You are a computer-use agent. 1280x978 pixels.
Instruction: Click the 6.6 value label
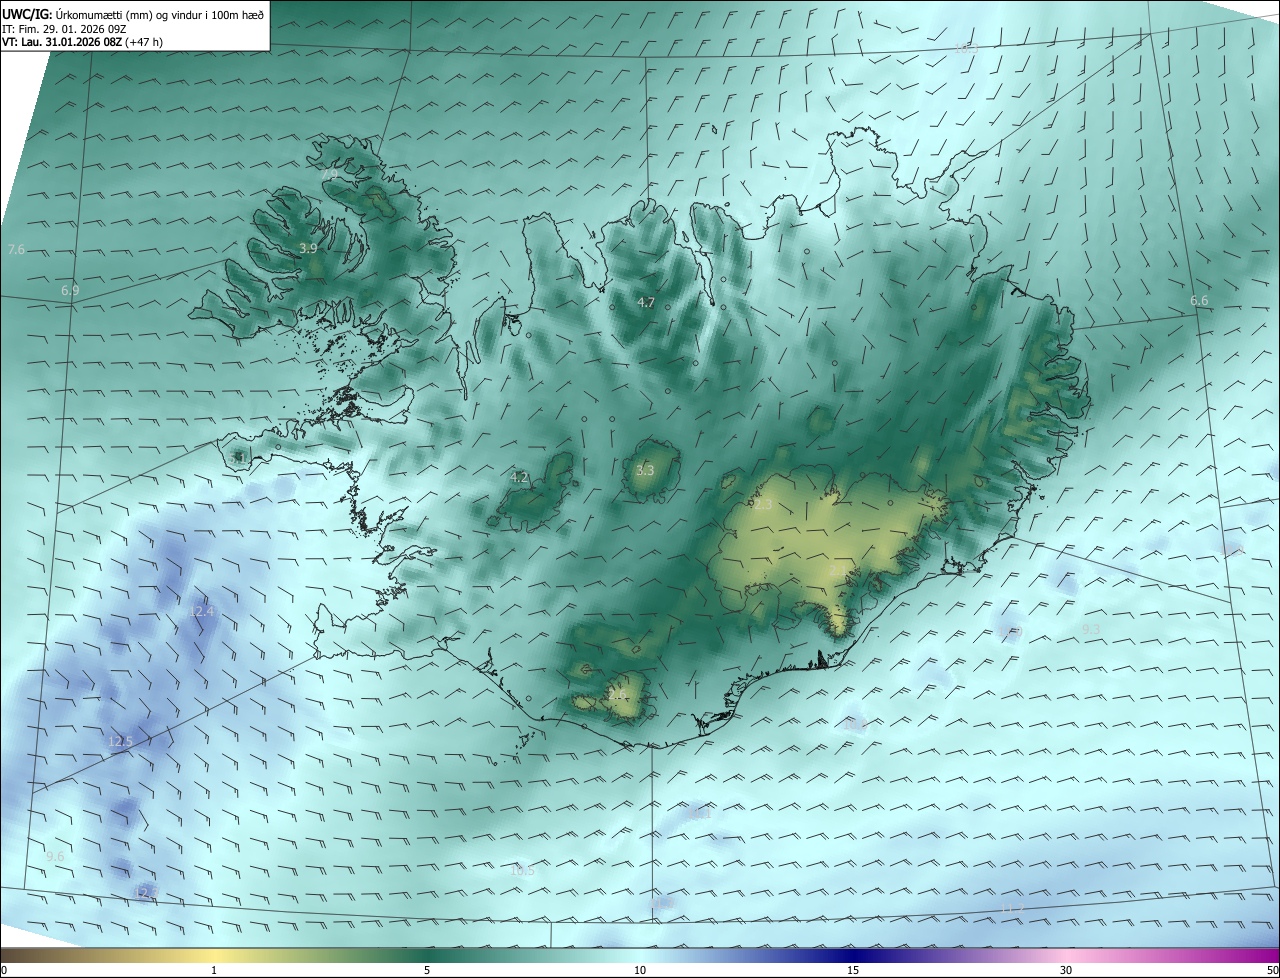click(x=1199, y=300)
